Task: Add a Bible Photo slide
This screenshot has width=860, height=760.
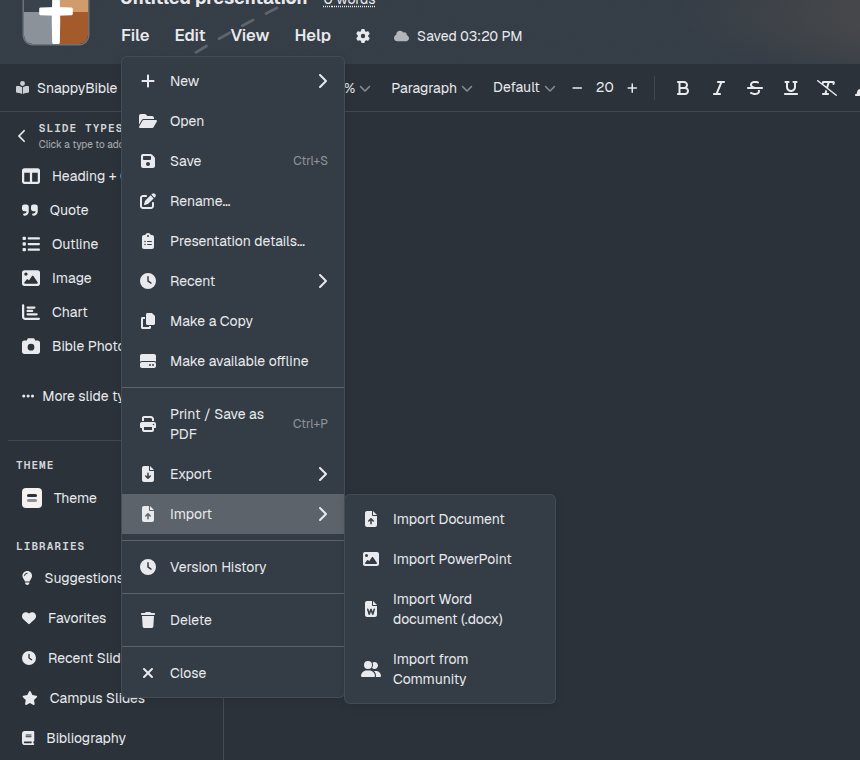Action: pyautogui.click(x=71, y=346)
